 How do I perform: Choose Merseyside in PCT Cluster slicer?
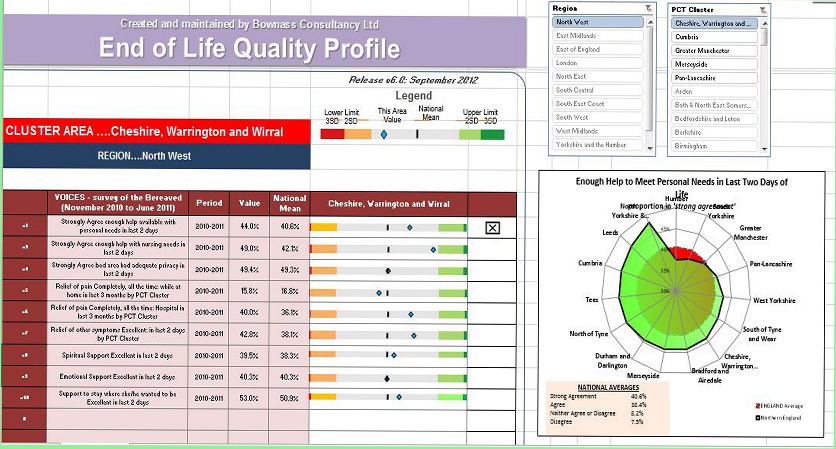coord(712,62)
